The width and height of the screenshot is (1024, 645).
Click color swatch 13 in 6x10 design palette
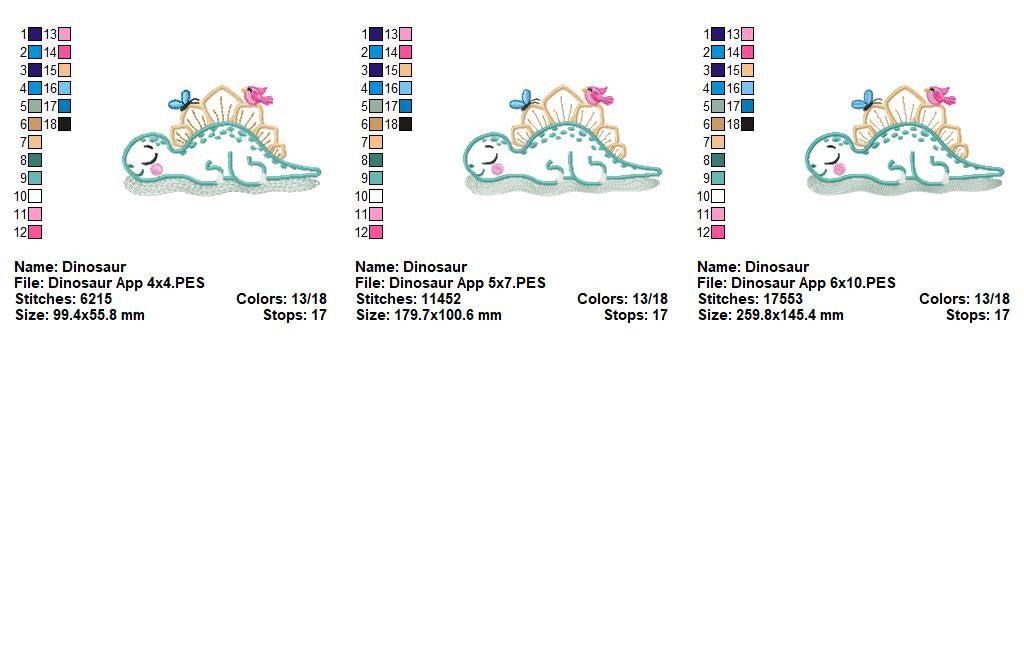pyautogui.click(x=748, y=34)
